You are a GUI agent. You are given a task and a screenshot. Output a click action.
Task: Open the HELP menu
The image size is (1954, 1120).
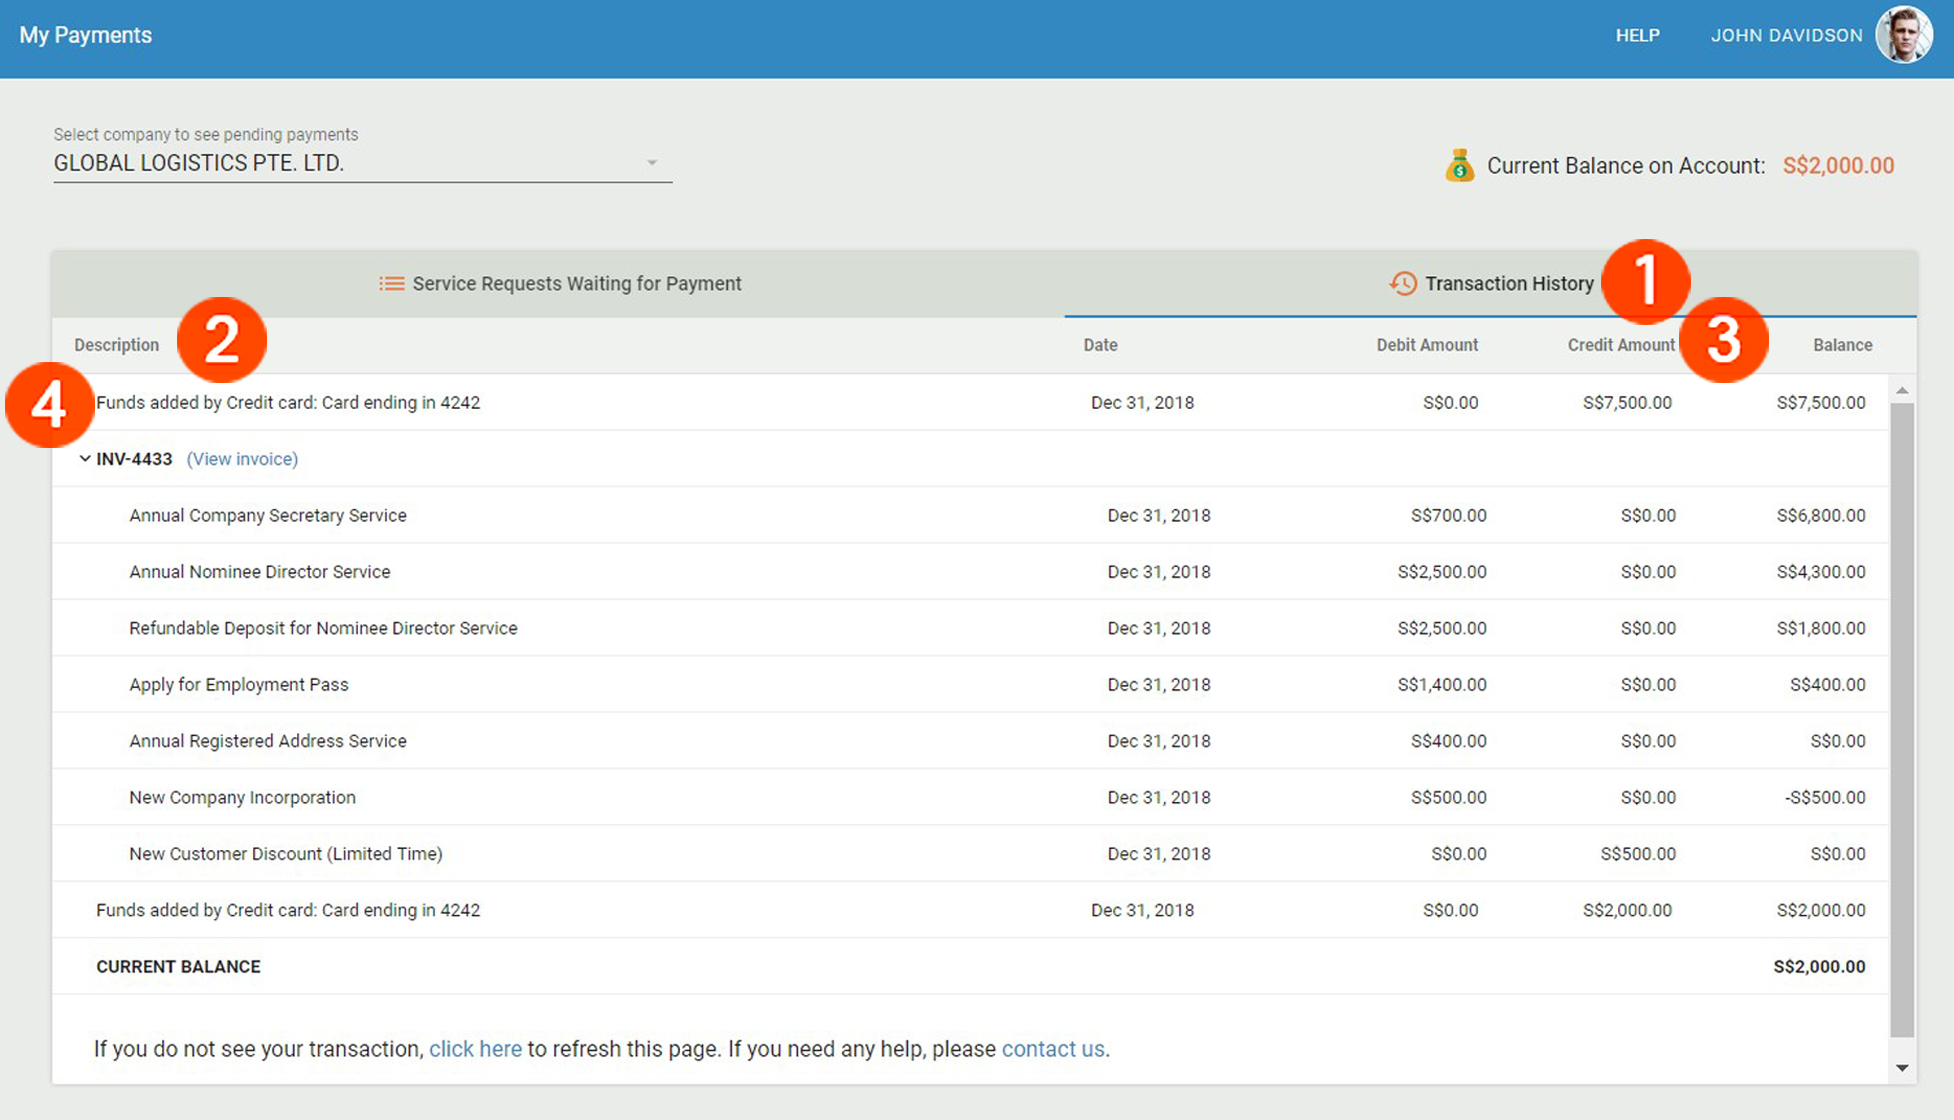tap(1637, 35)
